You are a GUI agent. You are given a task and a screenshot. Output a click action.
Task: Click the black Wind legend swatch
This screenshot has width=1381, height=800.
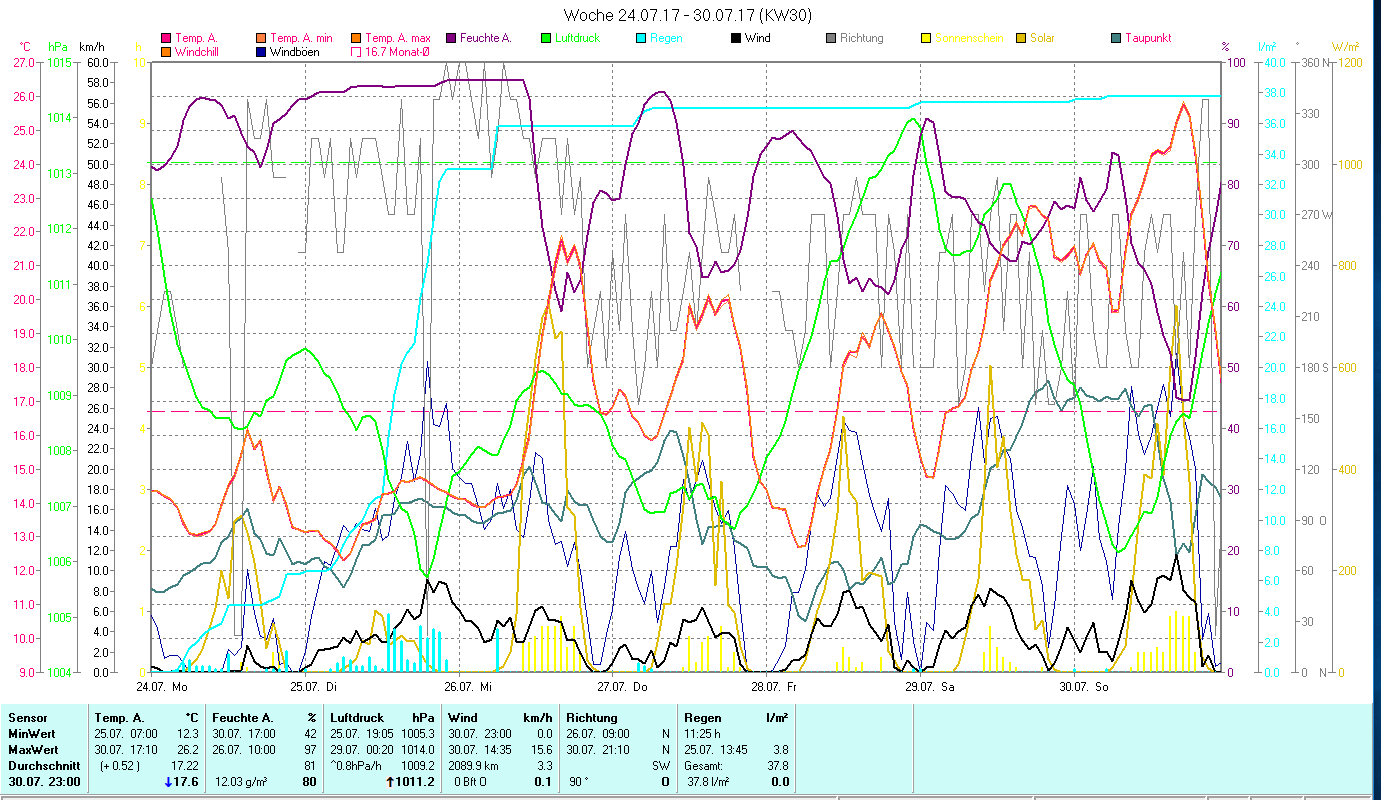[x=735, y=38]
